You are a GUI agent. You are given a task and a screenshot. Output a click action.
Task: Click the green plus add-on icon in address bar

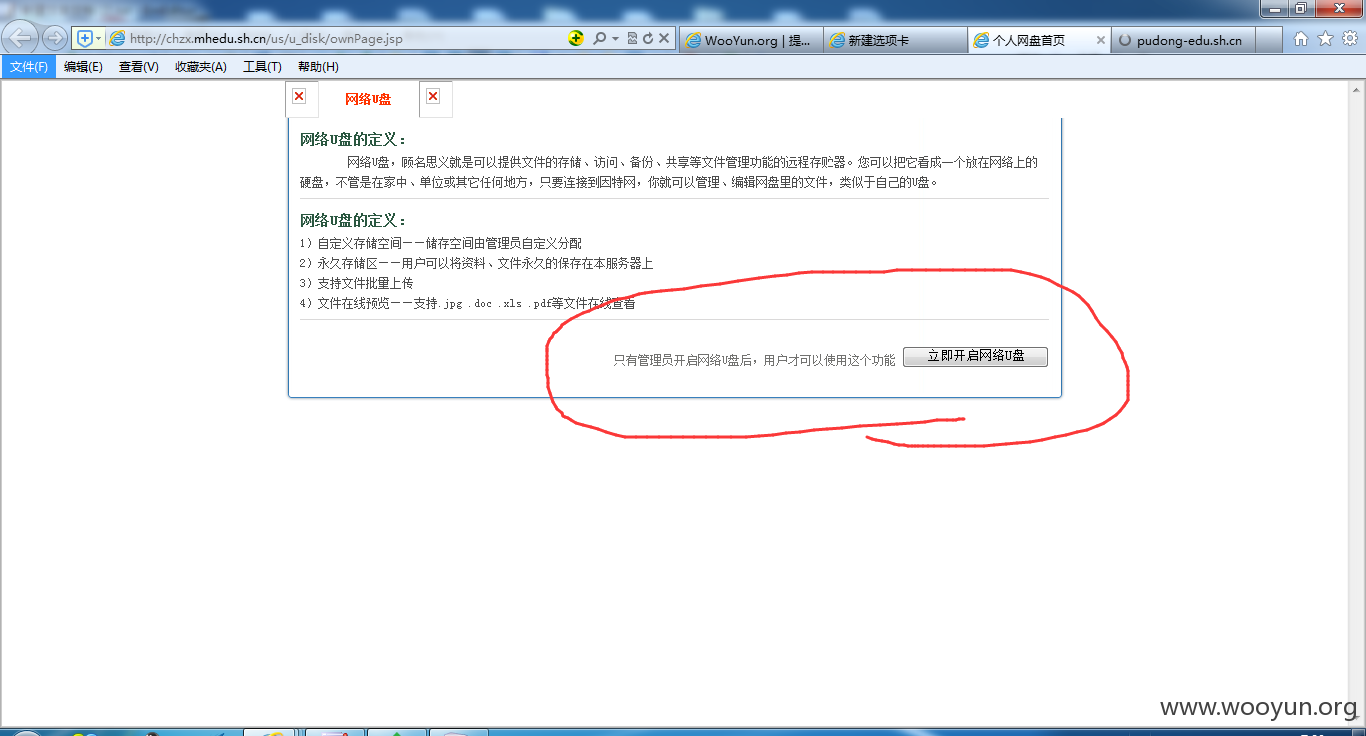tap(576, 39)
